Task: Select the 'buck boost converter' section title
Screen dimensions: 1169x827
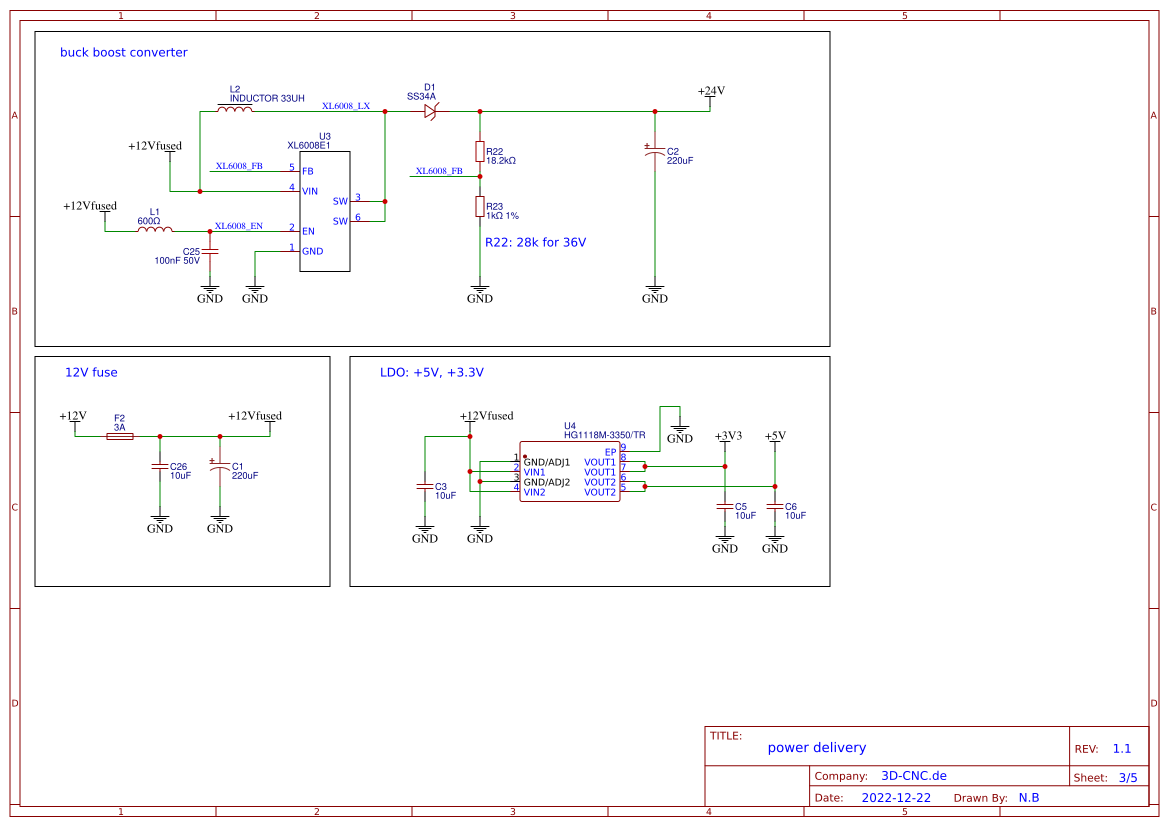Action: tap(124, 52)
